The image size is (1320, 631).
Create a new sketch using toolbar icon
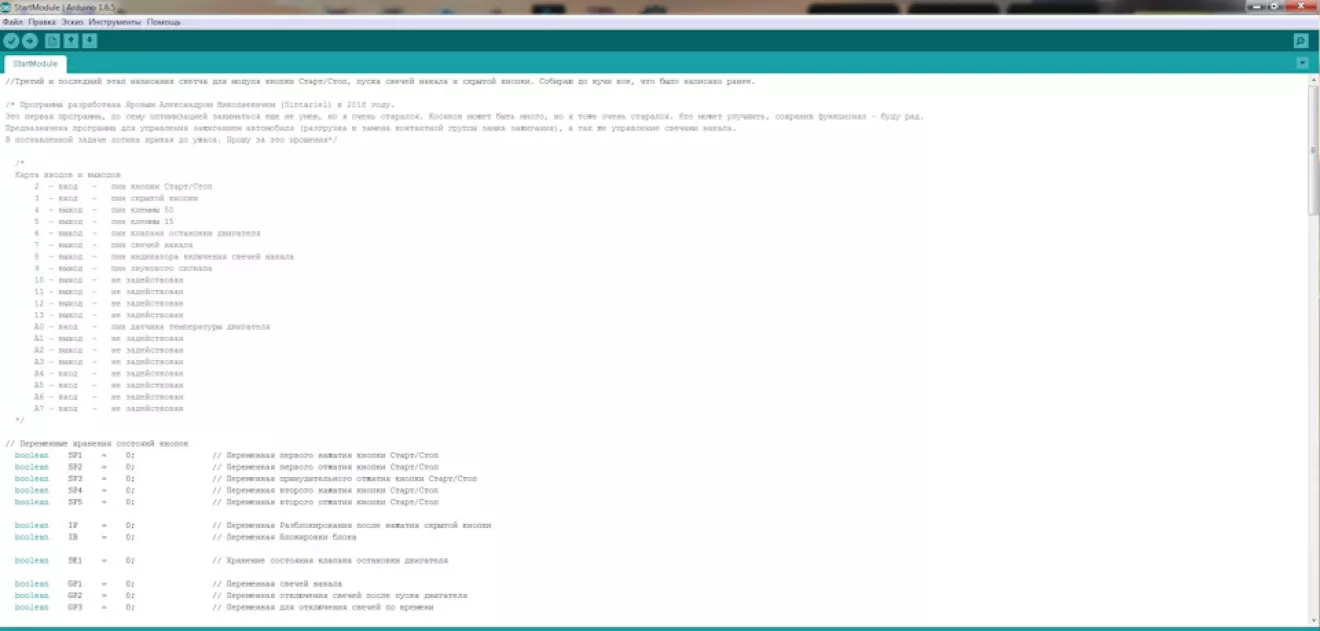tap(53, 41)
